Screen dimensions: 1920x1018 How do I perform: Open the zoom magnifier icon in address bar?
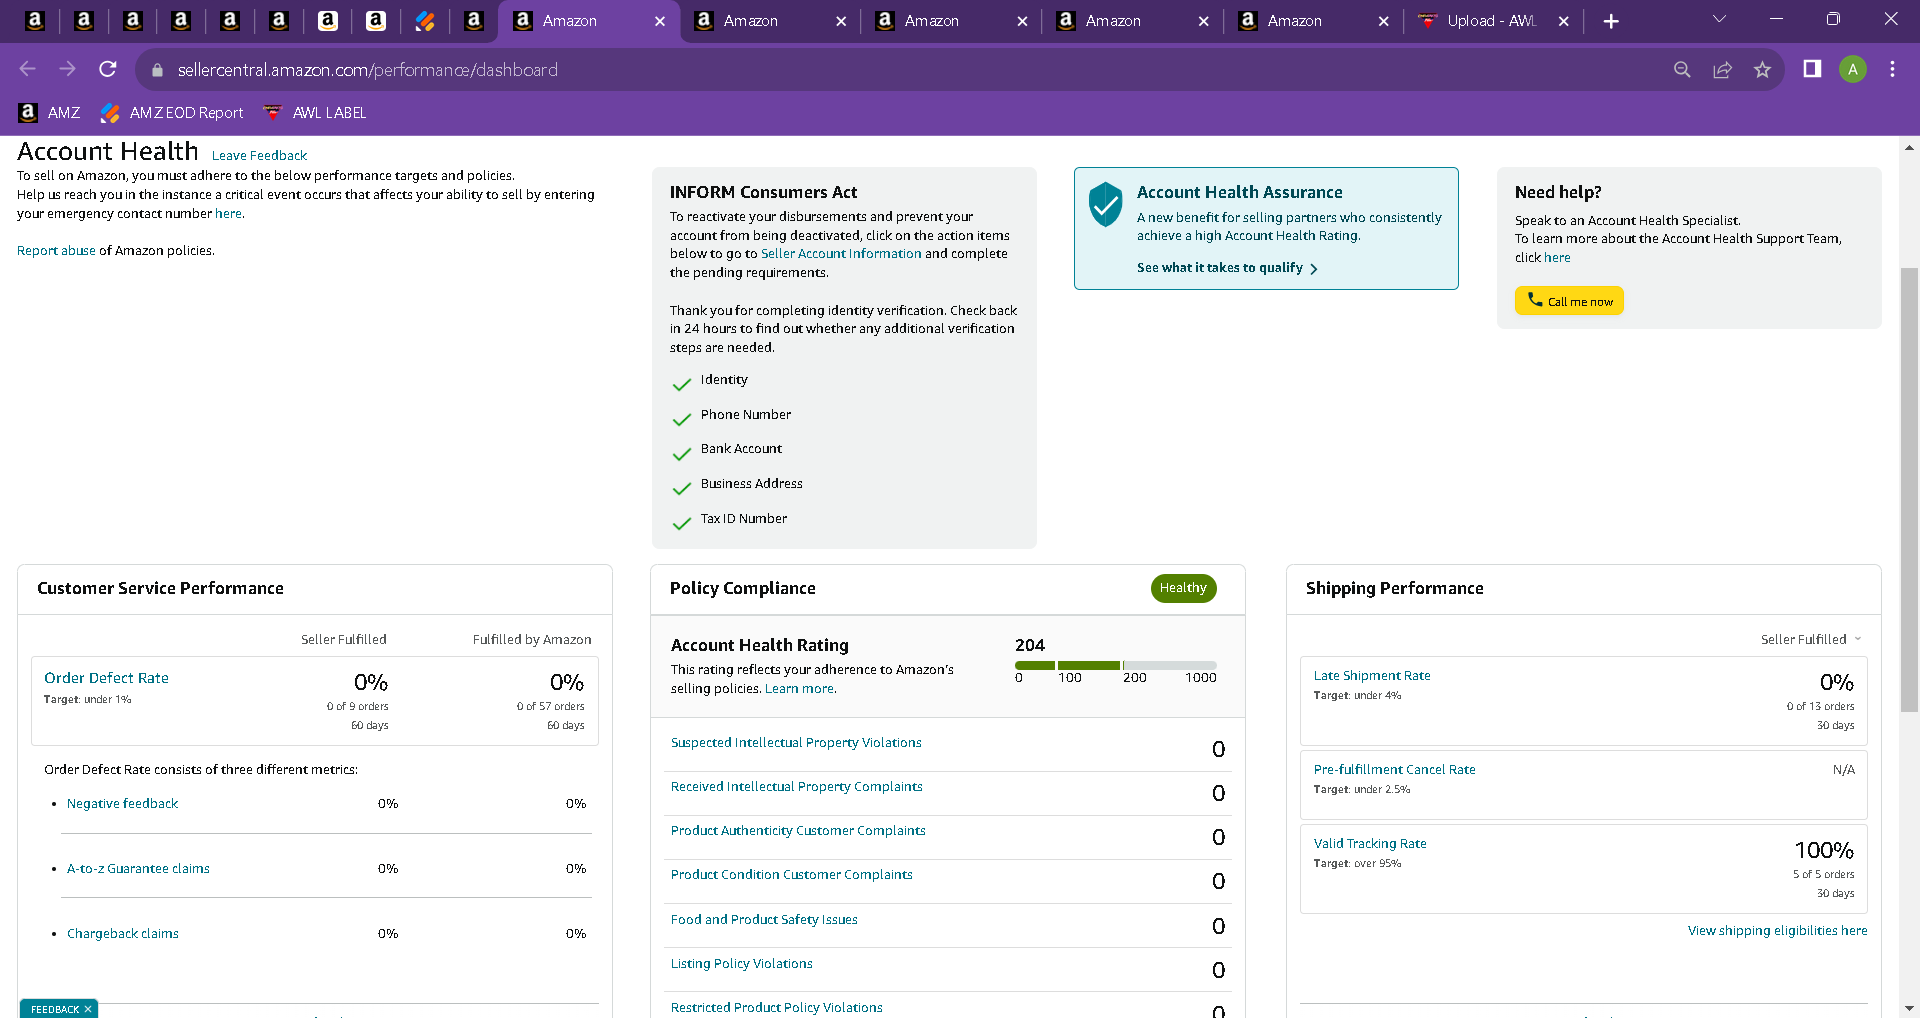(1682, 69)
